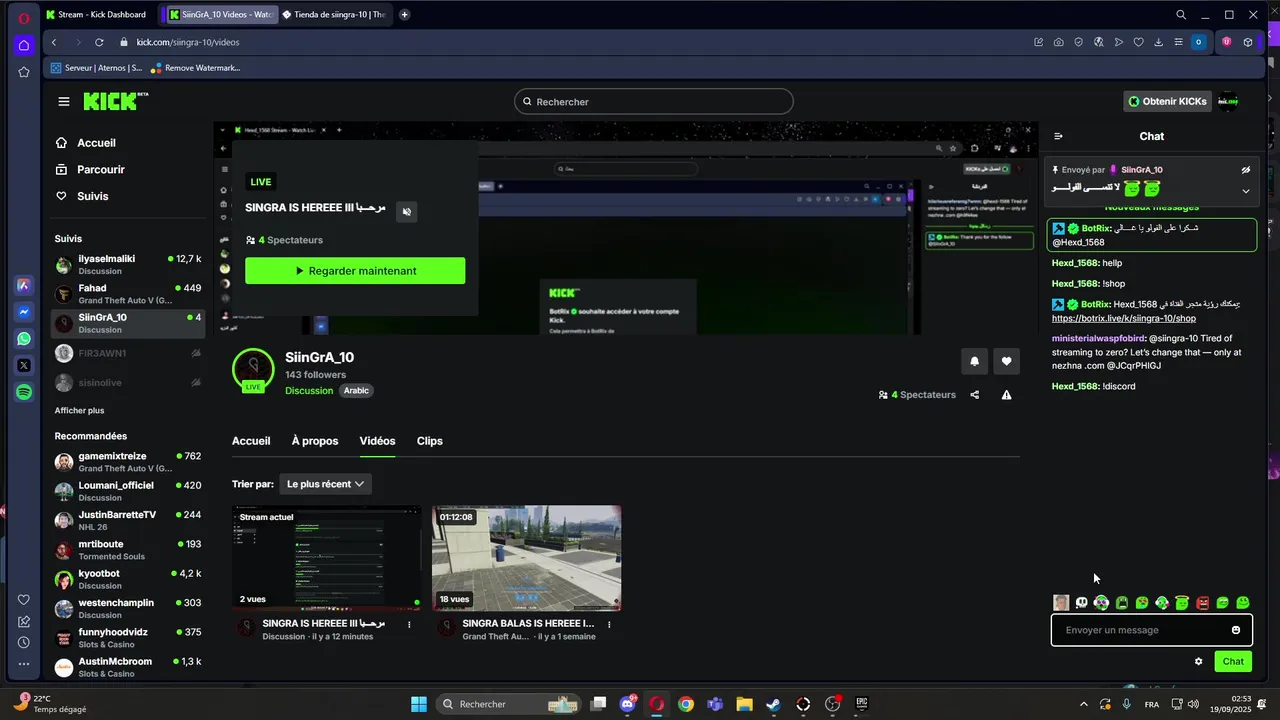Screen dimensions: 1280x720
Task: Open Opera Easy Setup sliders icon
Action: pos(1178,42)
